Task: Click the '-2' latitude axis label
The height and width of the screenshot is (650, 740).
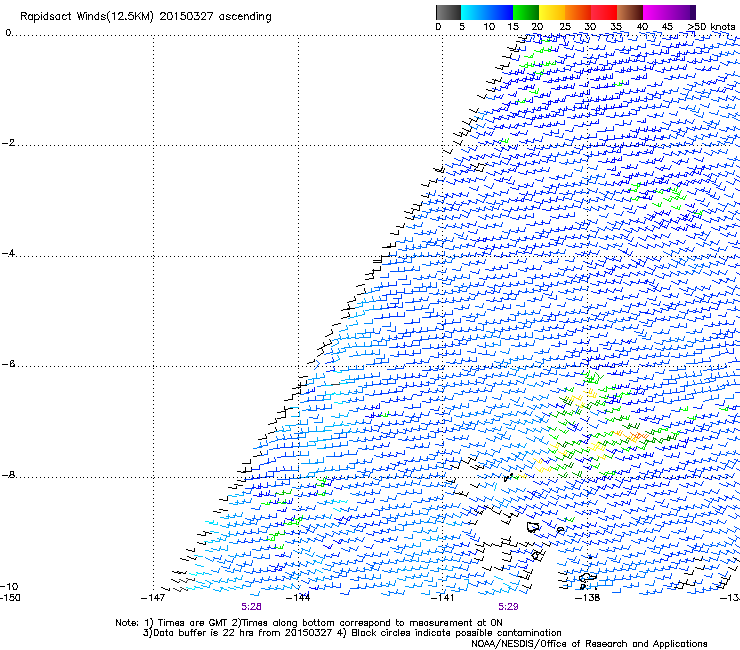Action: click(9, 143)
